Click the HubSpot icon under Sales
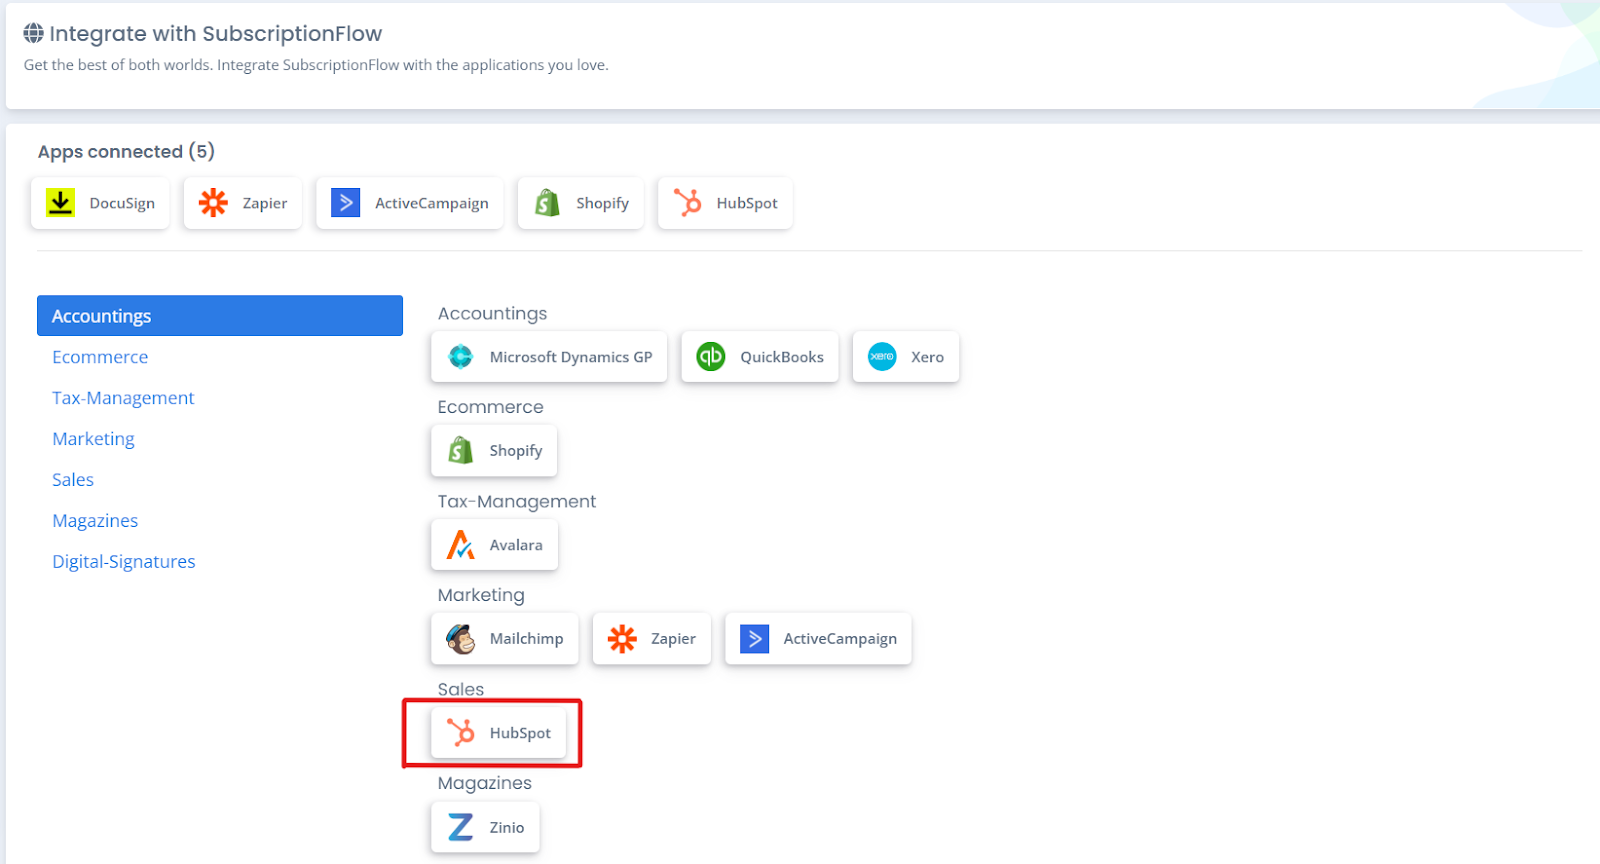1600x864 pixels. tap(461, 733)
